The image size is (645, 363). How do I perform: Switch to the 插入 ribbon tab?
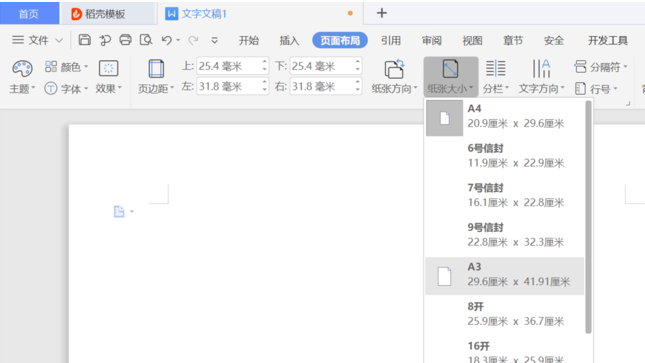pyautogui.click(x=289, y=40)
